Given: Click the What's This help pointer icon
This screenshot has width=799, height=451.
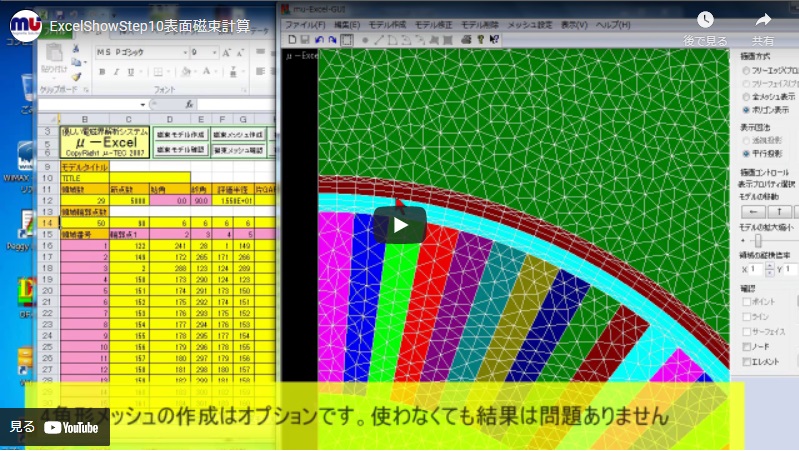Looking at the screenshot, I should 494,39.
